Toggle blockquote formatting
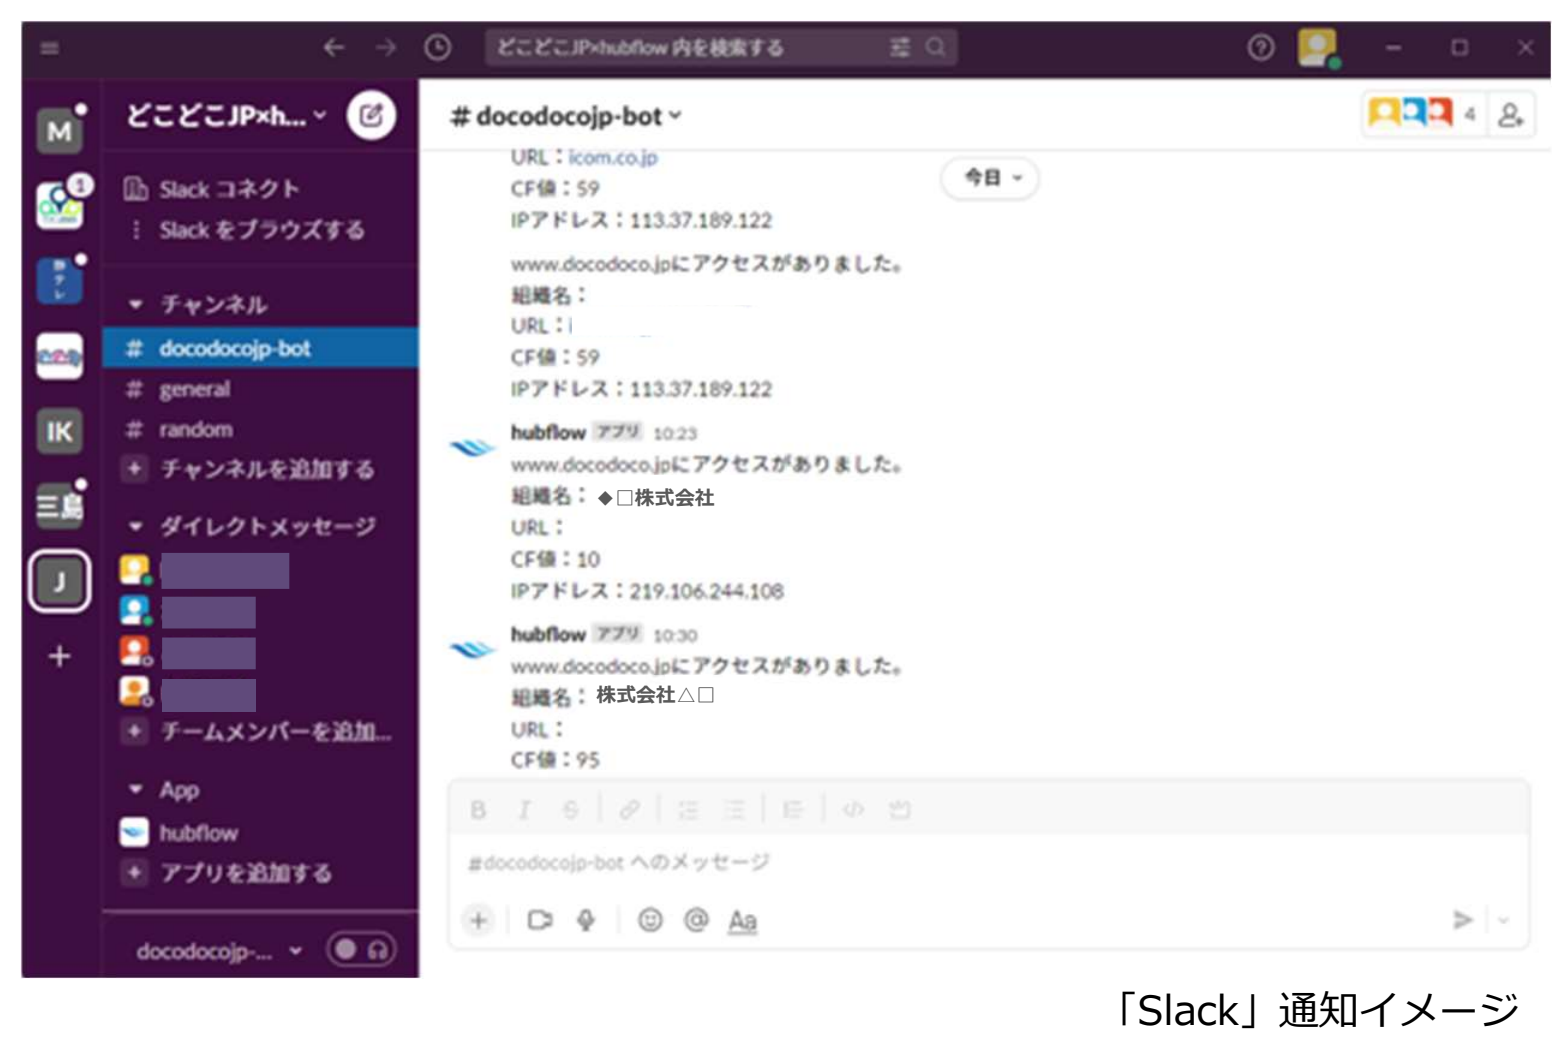1566x1047 pixels. pos(793,810)
